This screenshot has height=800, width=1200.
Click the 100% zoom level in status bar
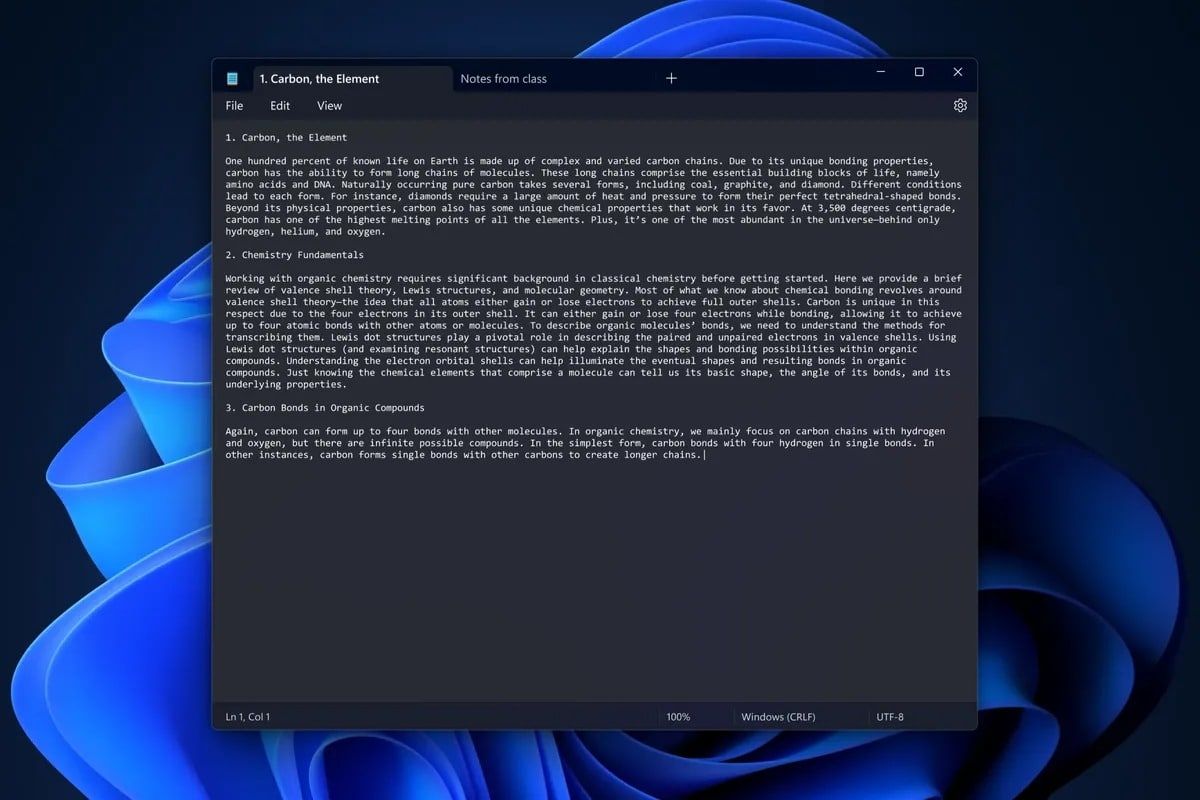(x=678, y=717)
